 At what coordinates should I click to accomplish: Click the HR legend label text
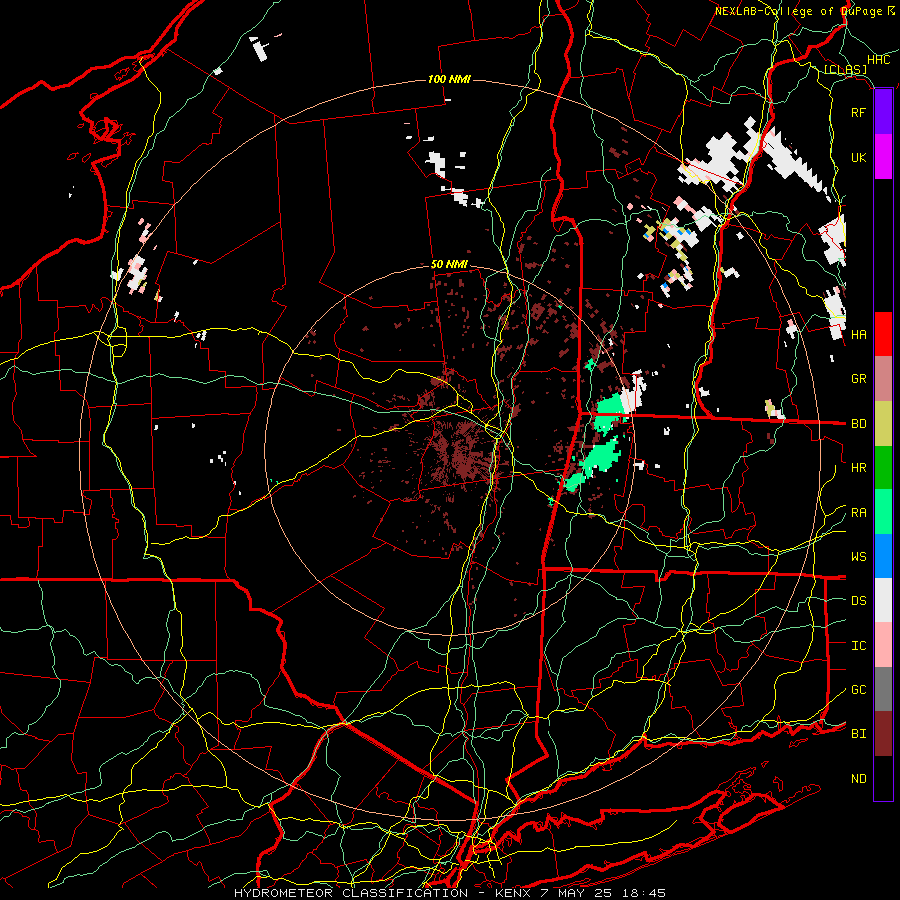pyautogui.click(x=859, y=468)
